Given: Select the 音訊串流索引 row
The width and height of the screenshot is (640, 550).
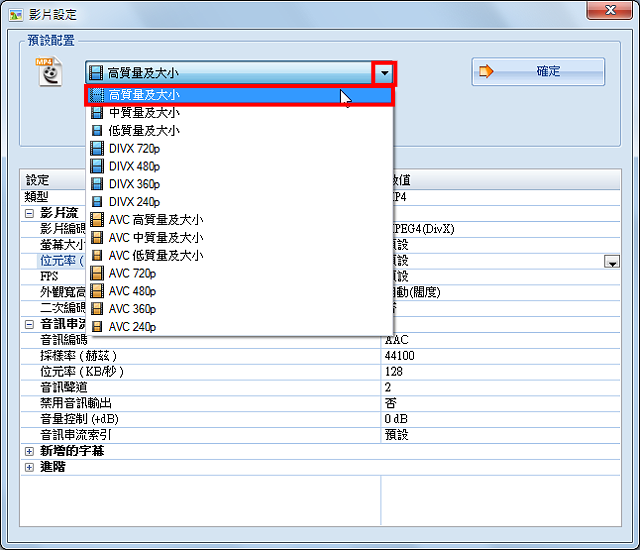Looking at the screenshot, I should (320, 435).
